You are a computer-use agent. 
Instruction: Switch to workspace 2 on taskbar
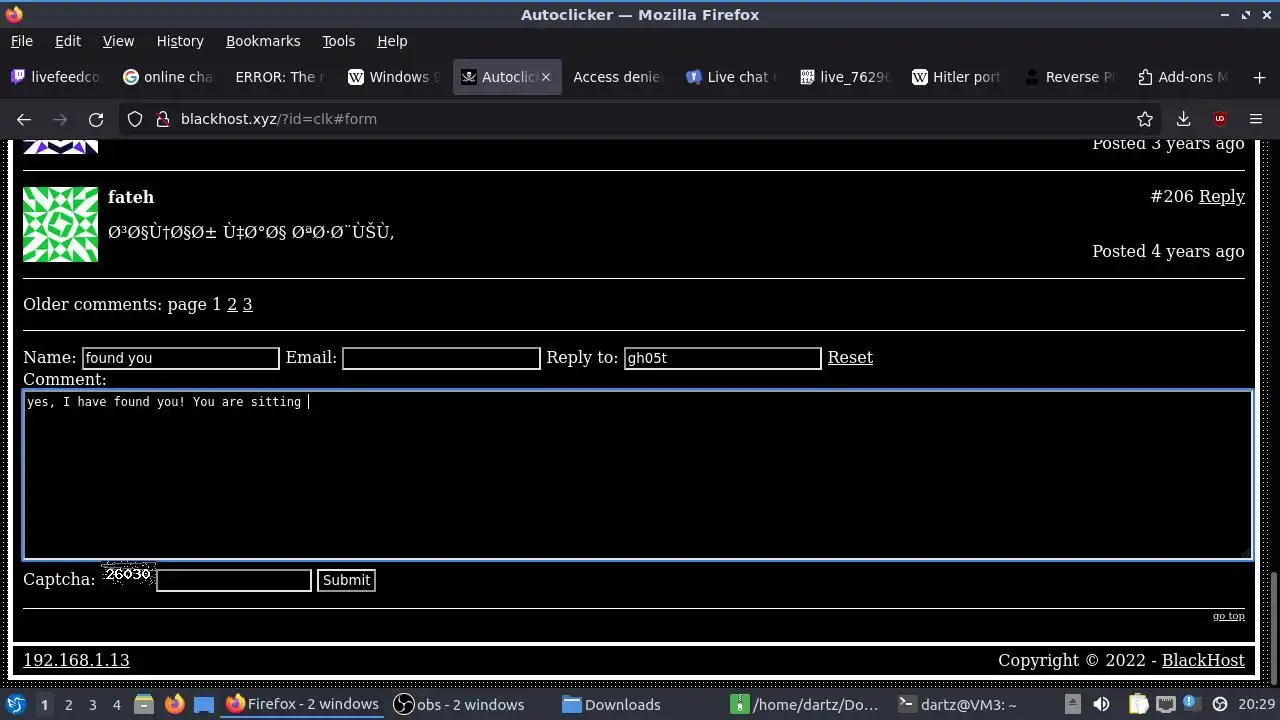(68, 704)
